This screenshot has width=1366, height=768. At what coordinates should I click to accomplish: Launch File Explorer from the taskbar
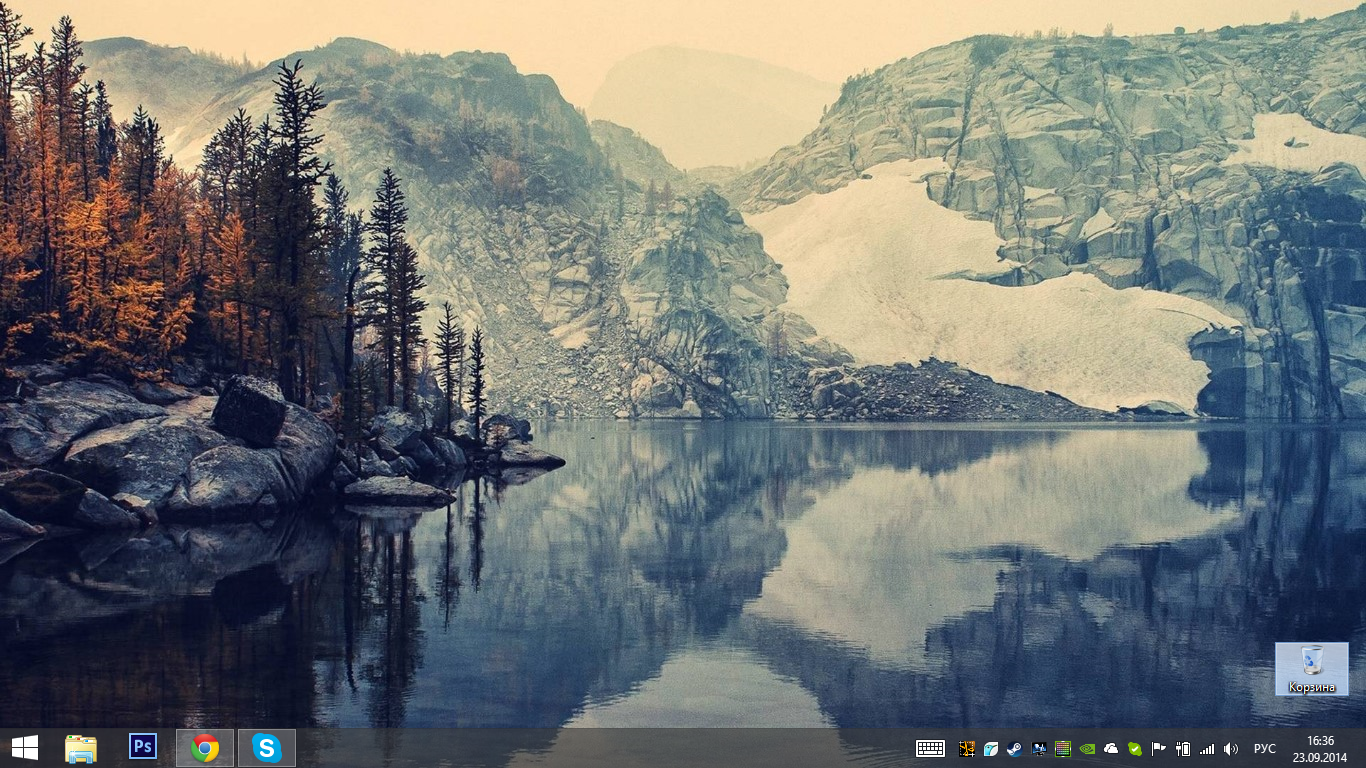coord(81,748)
